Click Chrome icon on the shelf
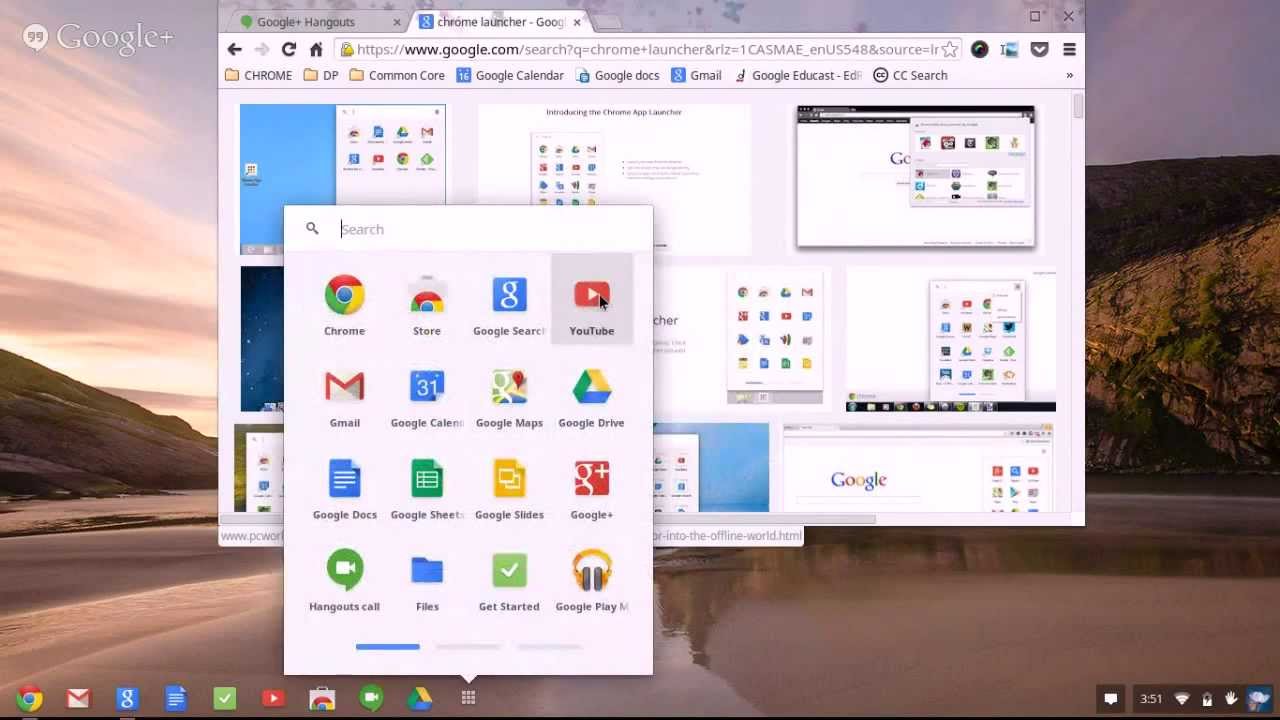The image size is (1280, 720). (x=30, y=699)
